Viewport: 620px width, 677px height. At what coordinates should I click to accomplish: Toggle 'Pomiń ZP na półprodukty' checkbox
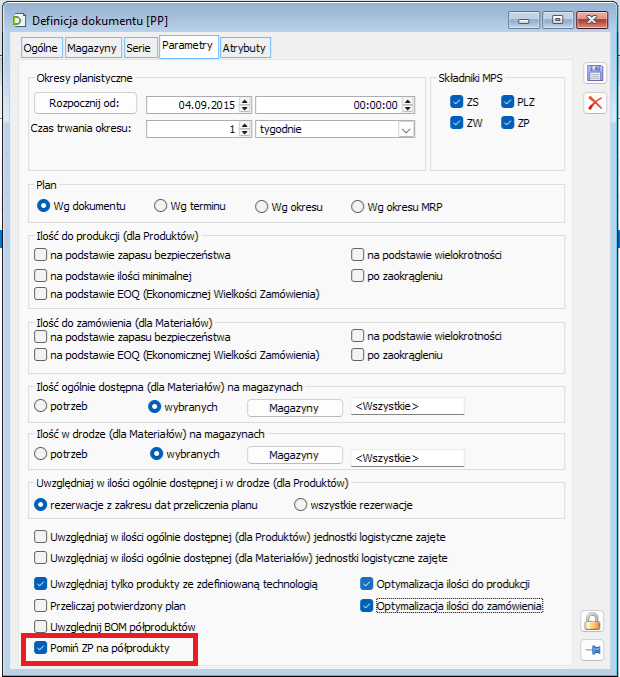[x=41, y=648]
